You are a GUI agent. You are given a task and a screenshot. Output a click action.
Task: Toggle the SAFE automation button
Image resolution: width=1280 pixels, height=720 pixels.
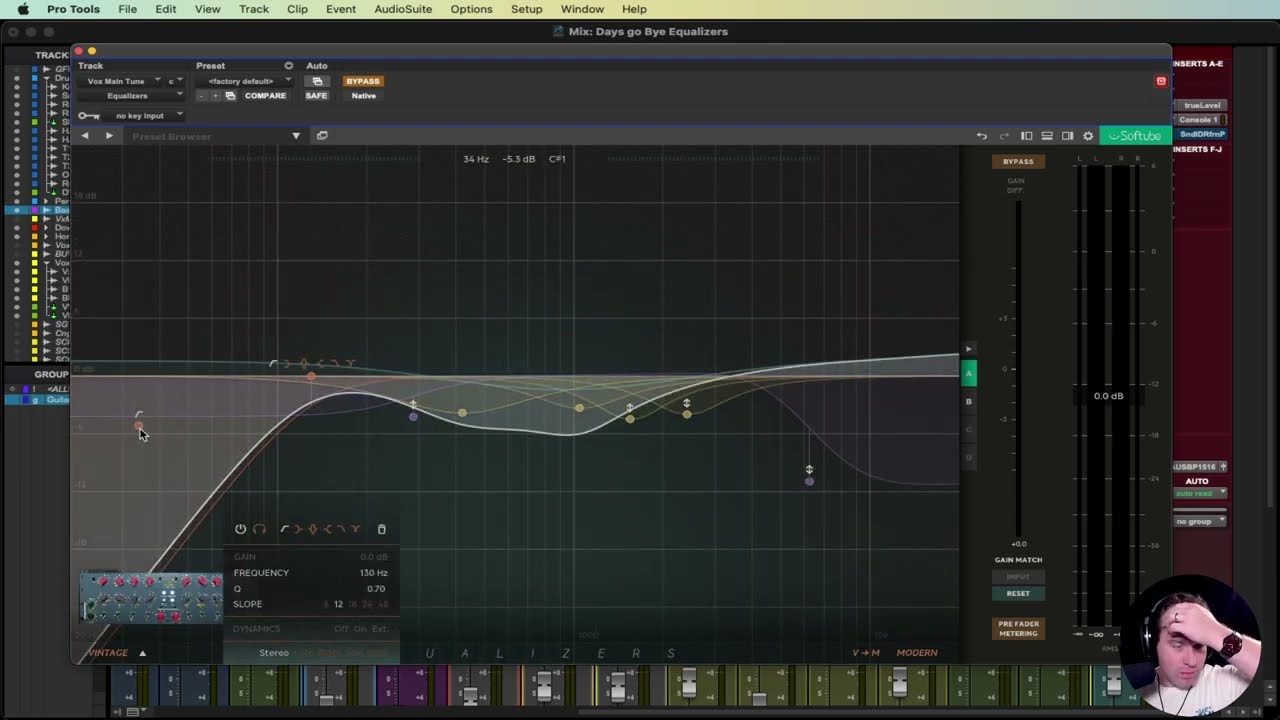[x=316, y=96]
